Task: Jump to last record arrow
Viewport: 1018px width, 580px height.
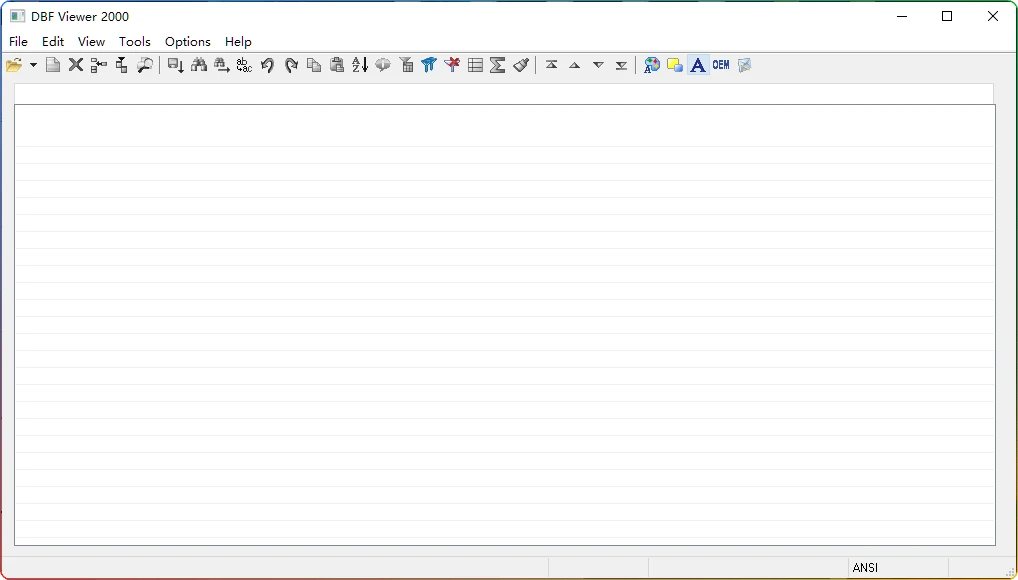Action: [x=621, y=65]
